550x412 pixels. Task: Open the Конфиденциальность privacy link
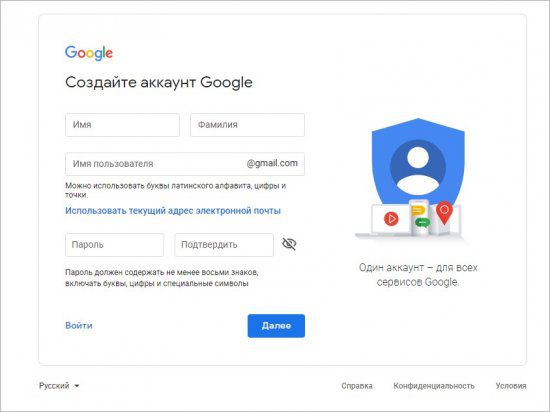[x=434, y=386]
